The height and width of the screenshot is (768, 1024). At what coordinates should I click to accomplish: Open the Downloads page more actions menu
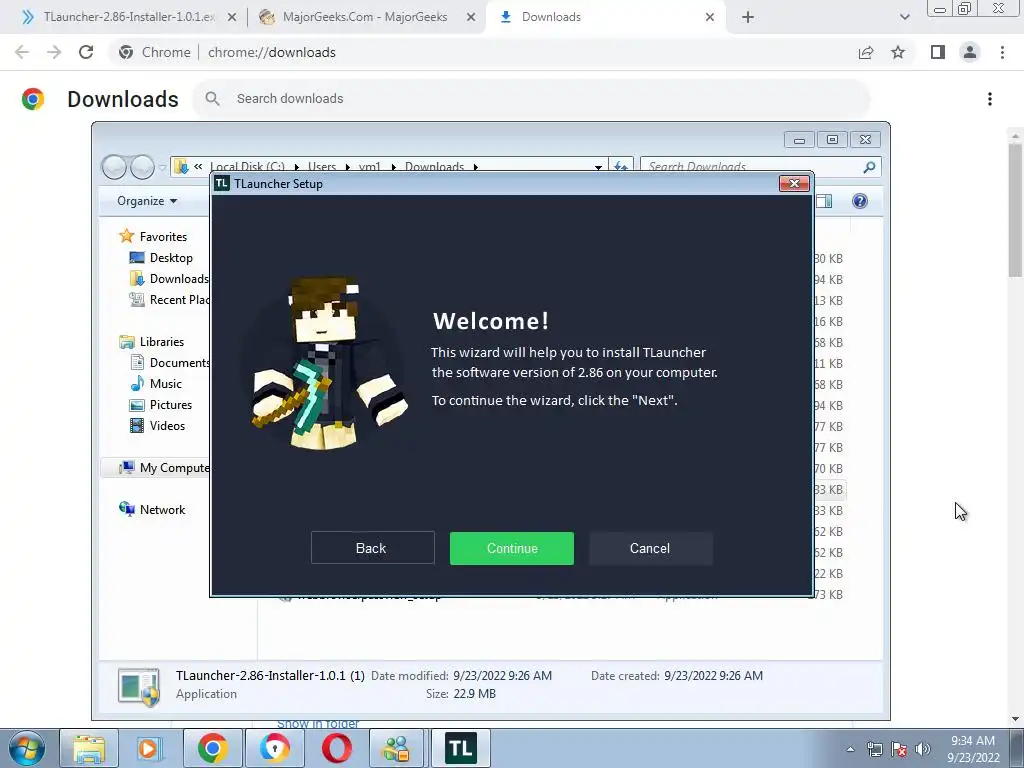[990, 99]
